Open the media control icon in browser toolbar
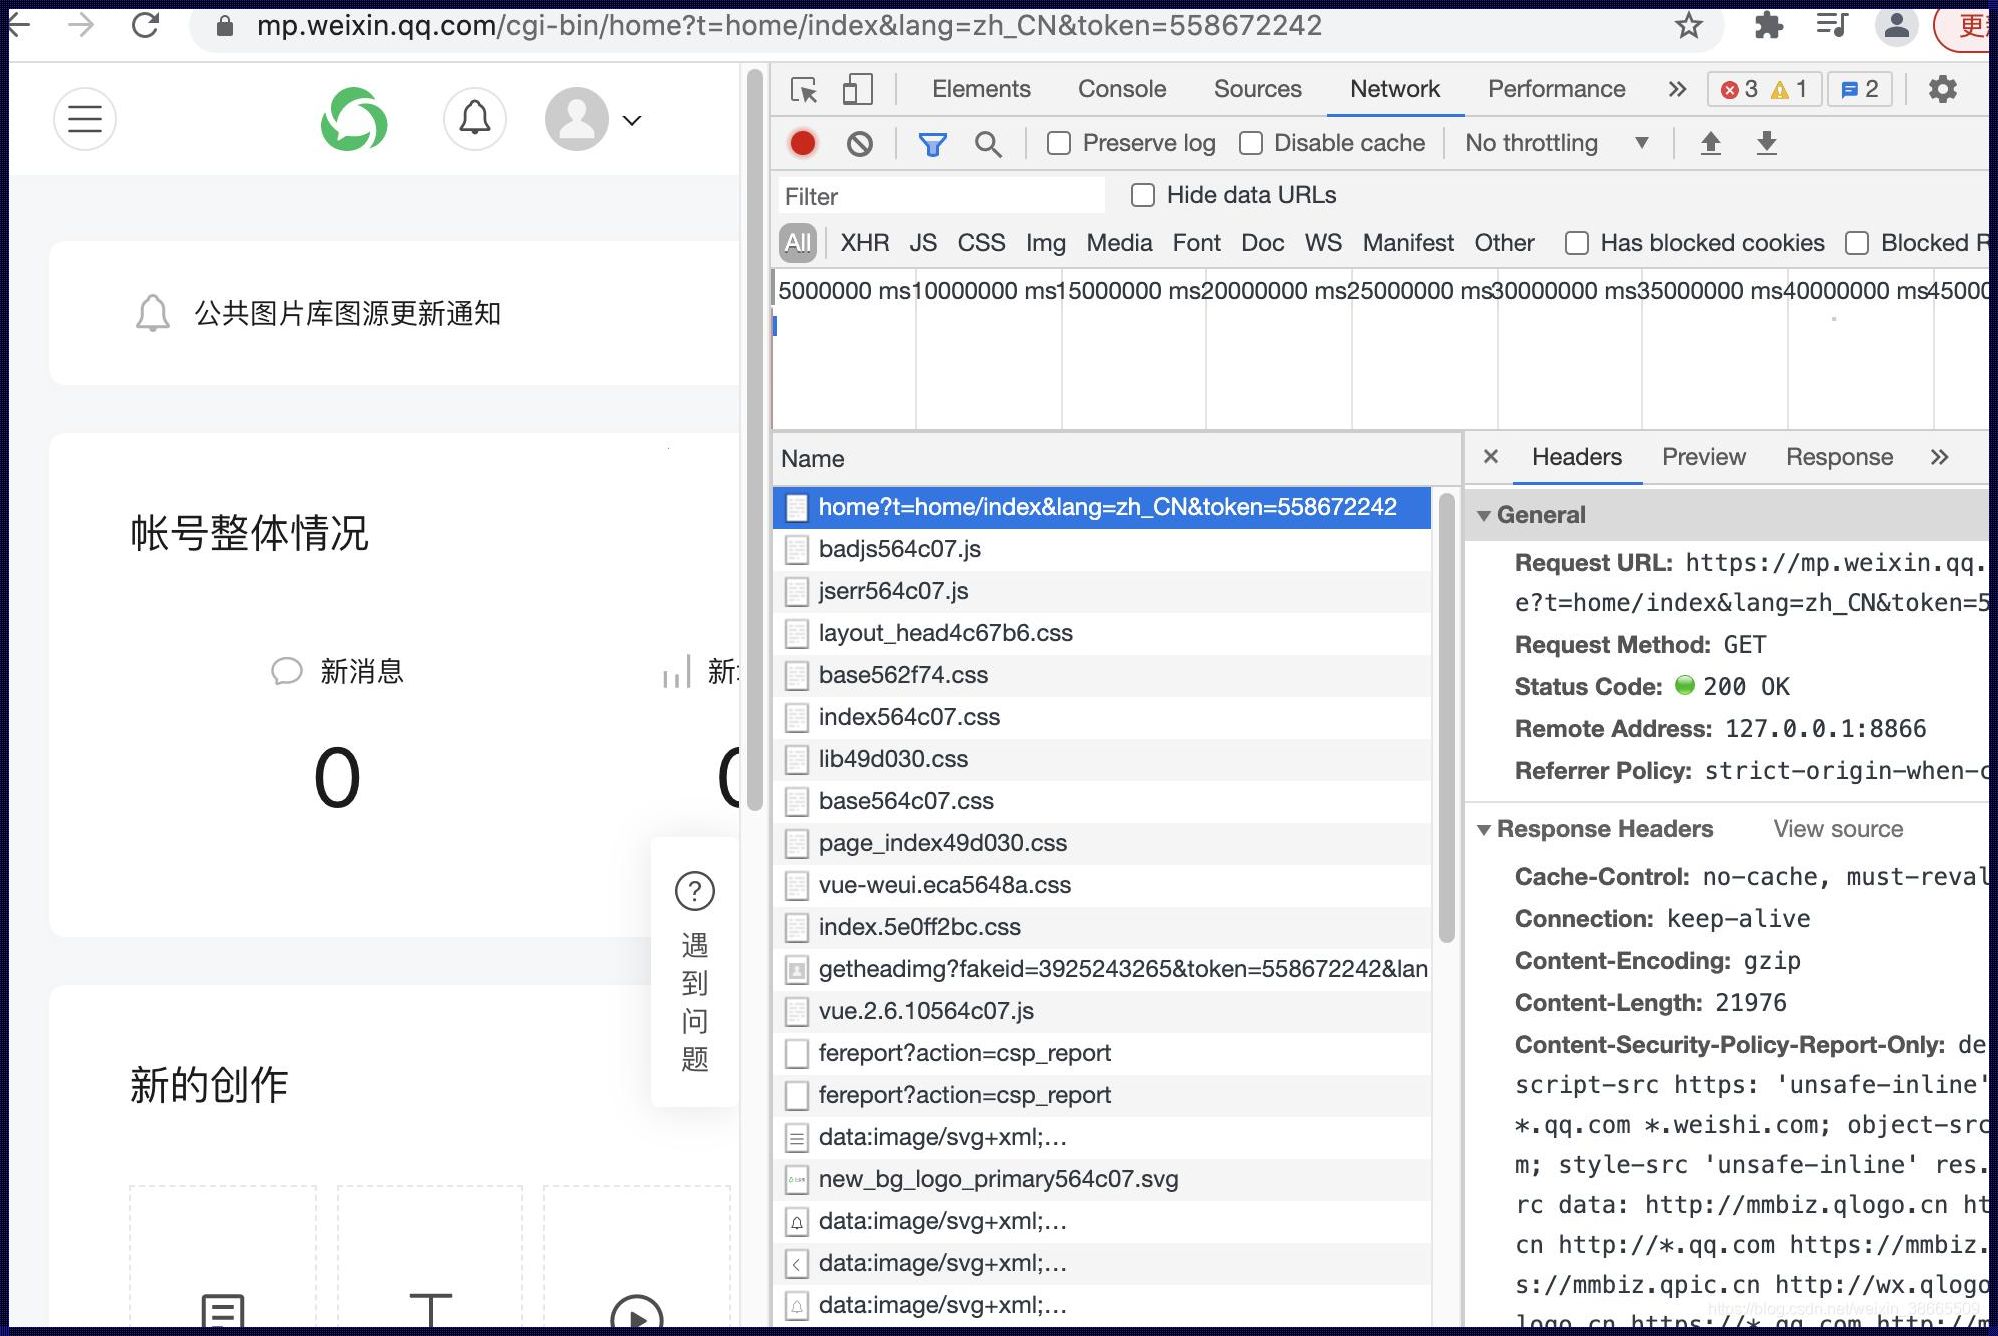 point(1832,25)
